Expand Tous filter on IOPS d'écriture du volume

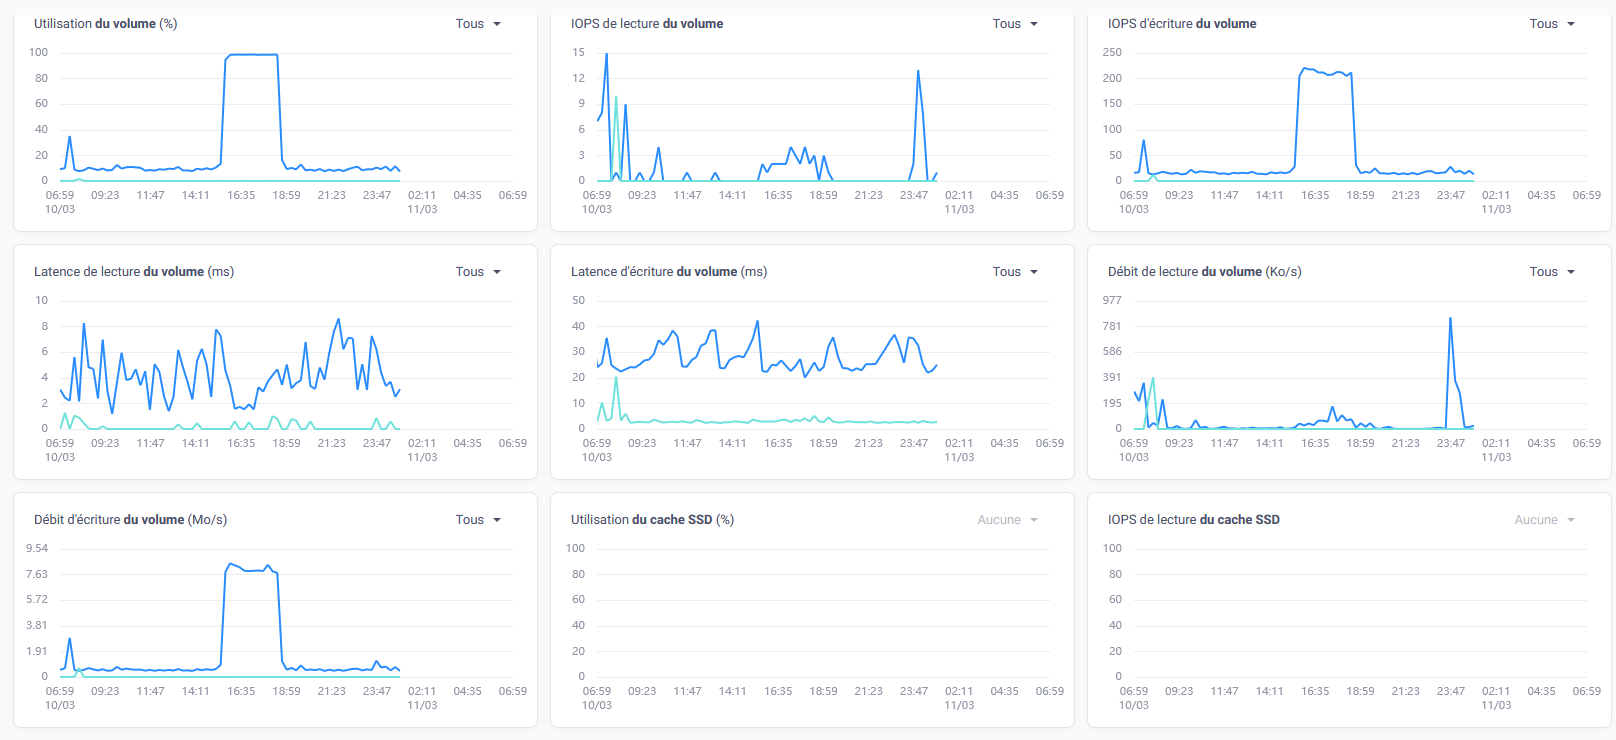point(1552,24)
